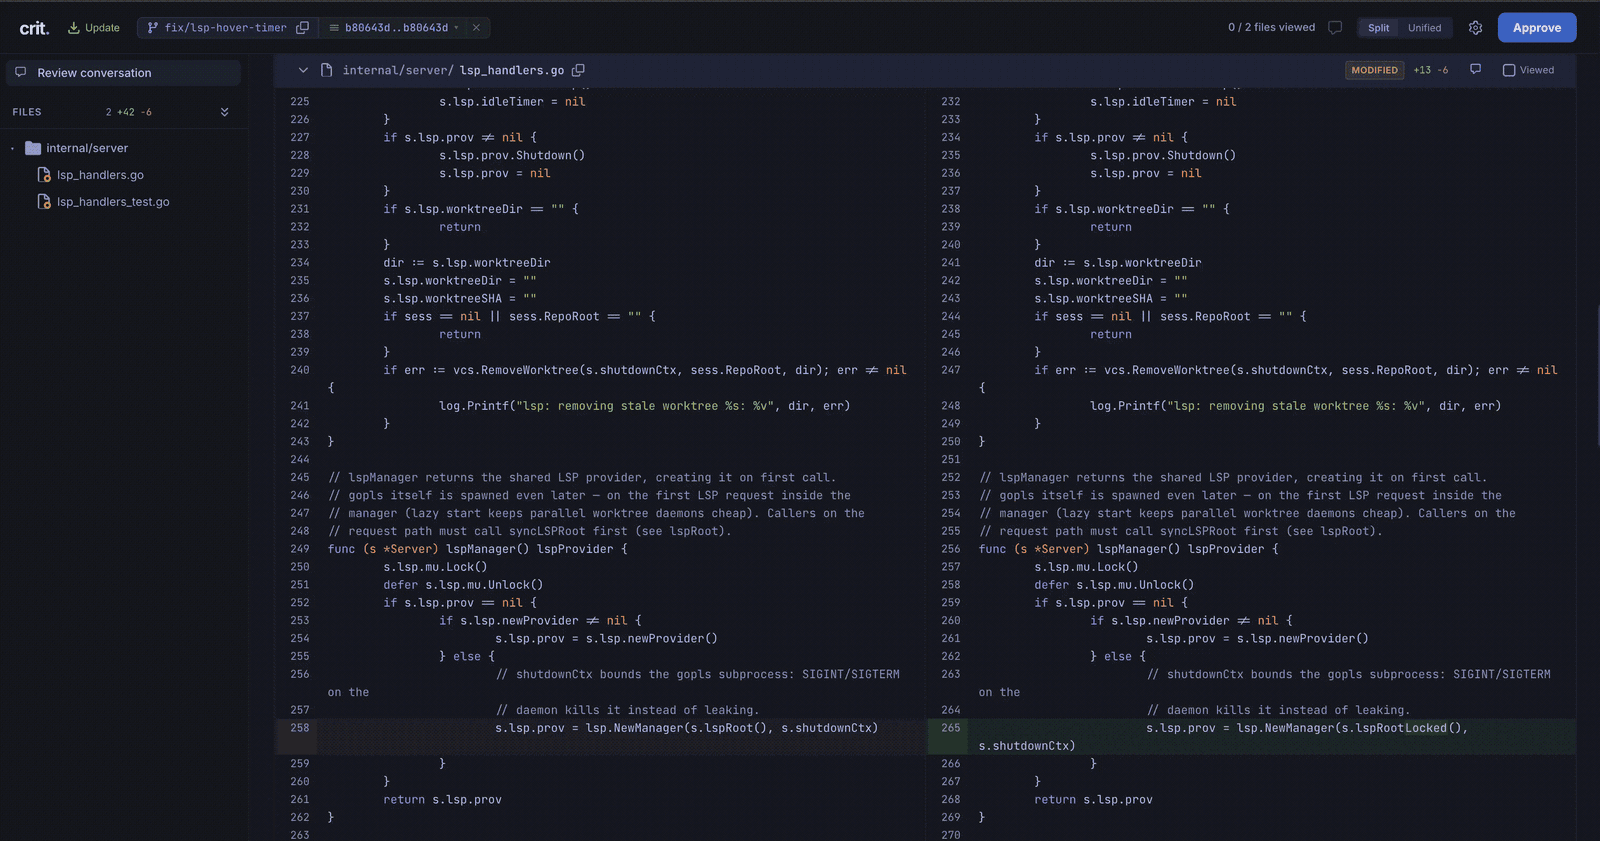Viewport: 1600px width, 841px height.
Task: Open Review conversation
Action: pos(123,73)
